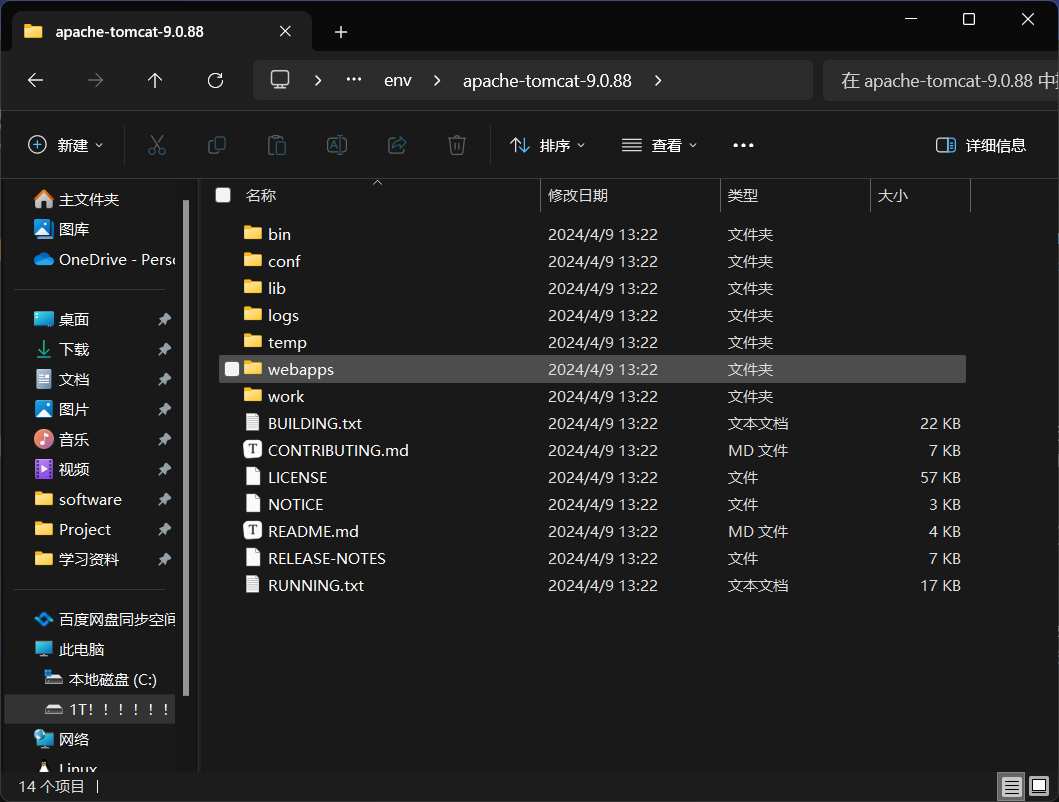Click the search box for apache-tomcat-9.0.88
1059x802 pixels.
(941, 80)
